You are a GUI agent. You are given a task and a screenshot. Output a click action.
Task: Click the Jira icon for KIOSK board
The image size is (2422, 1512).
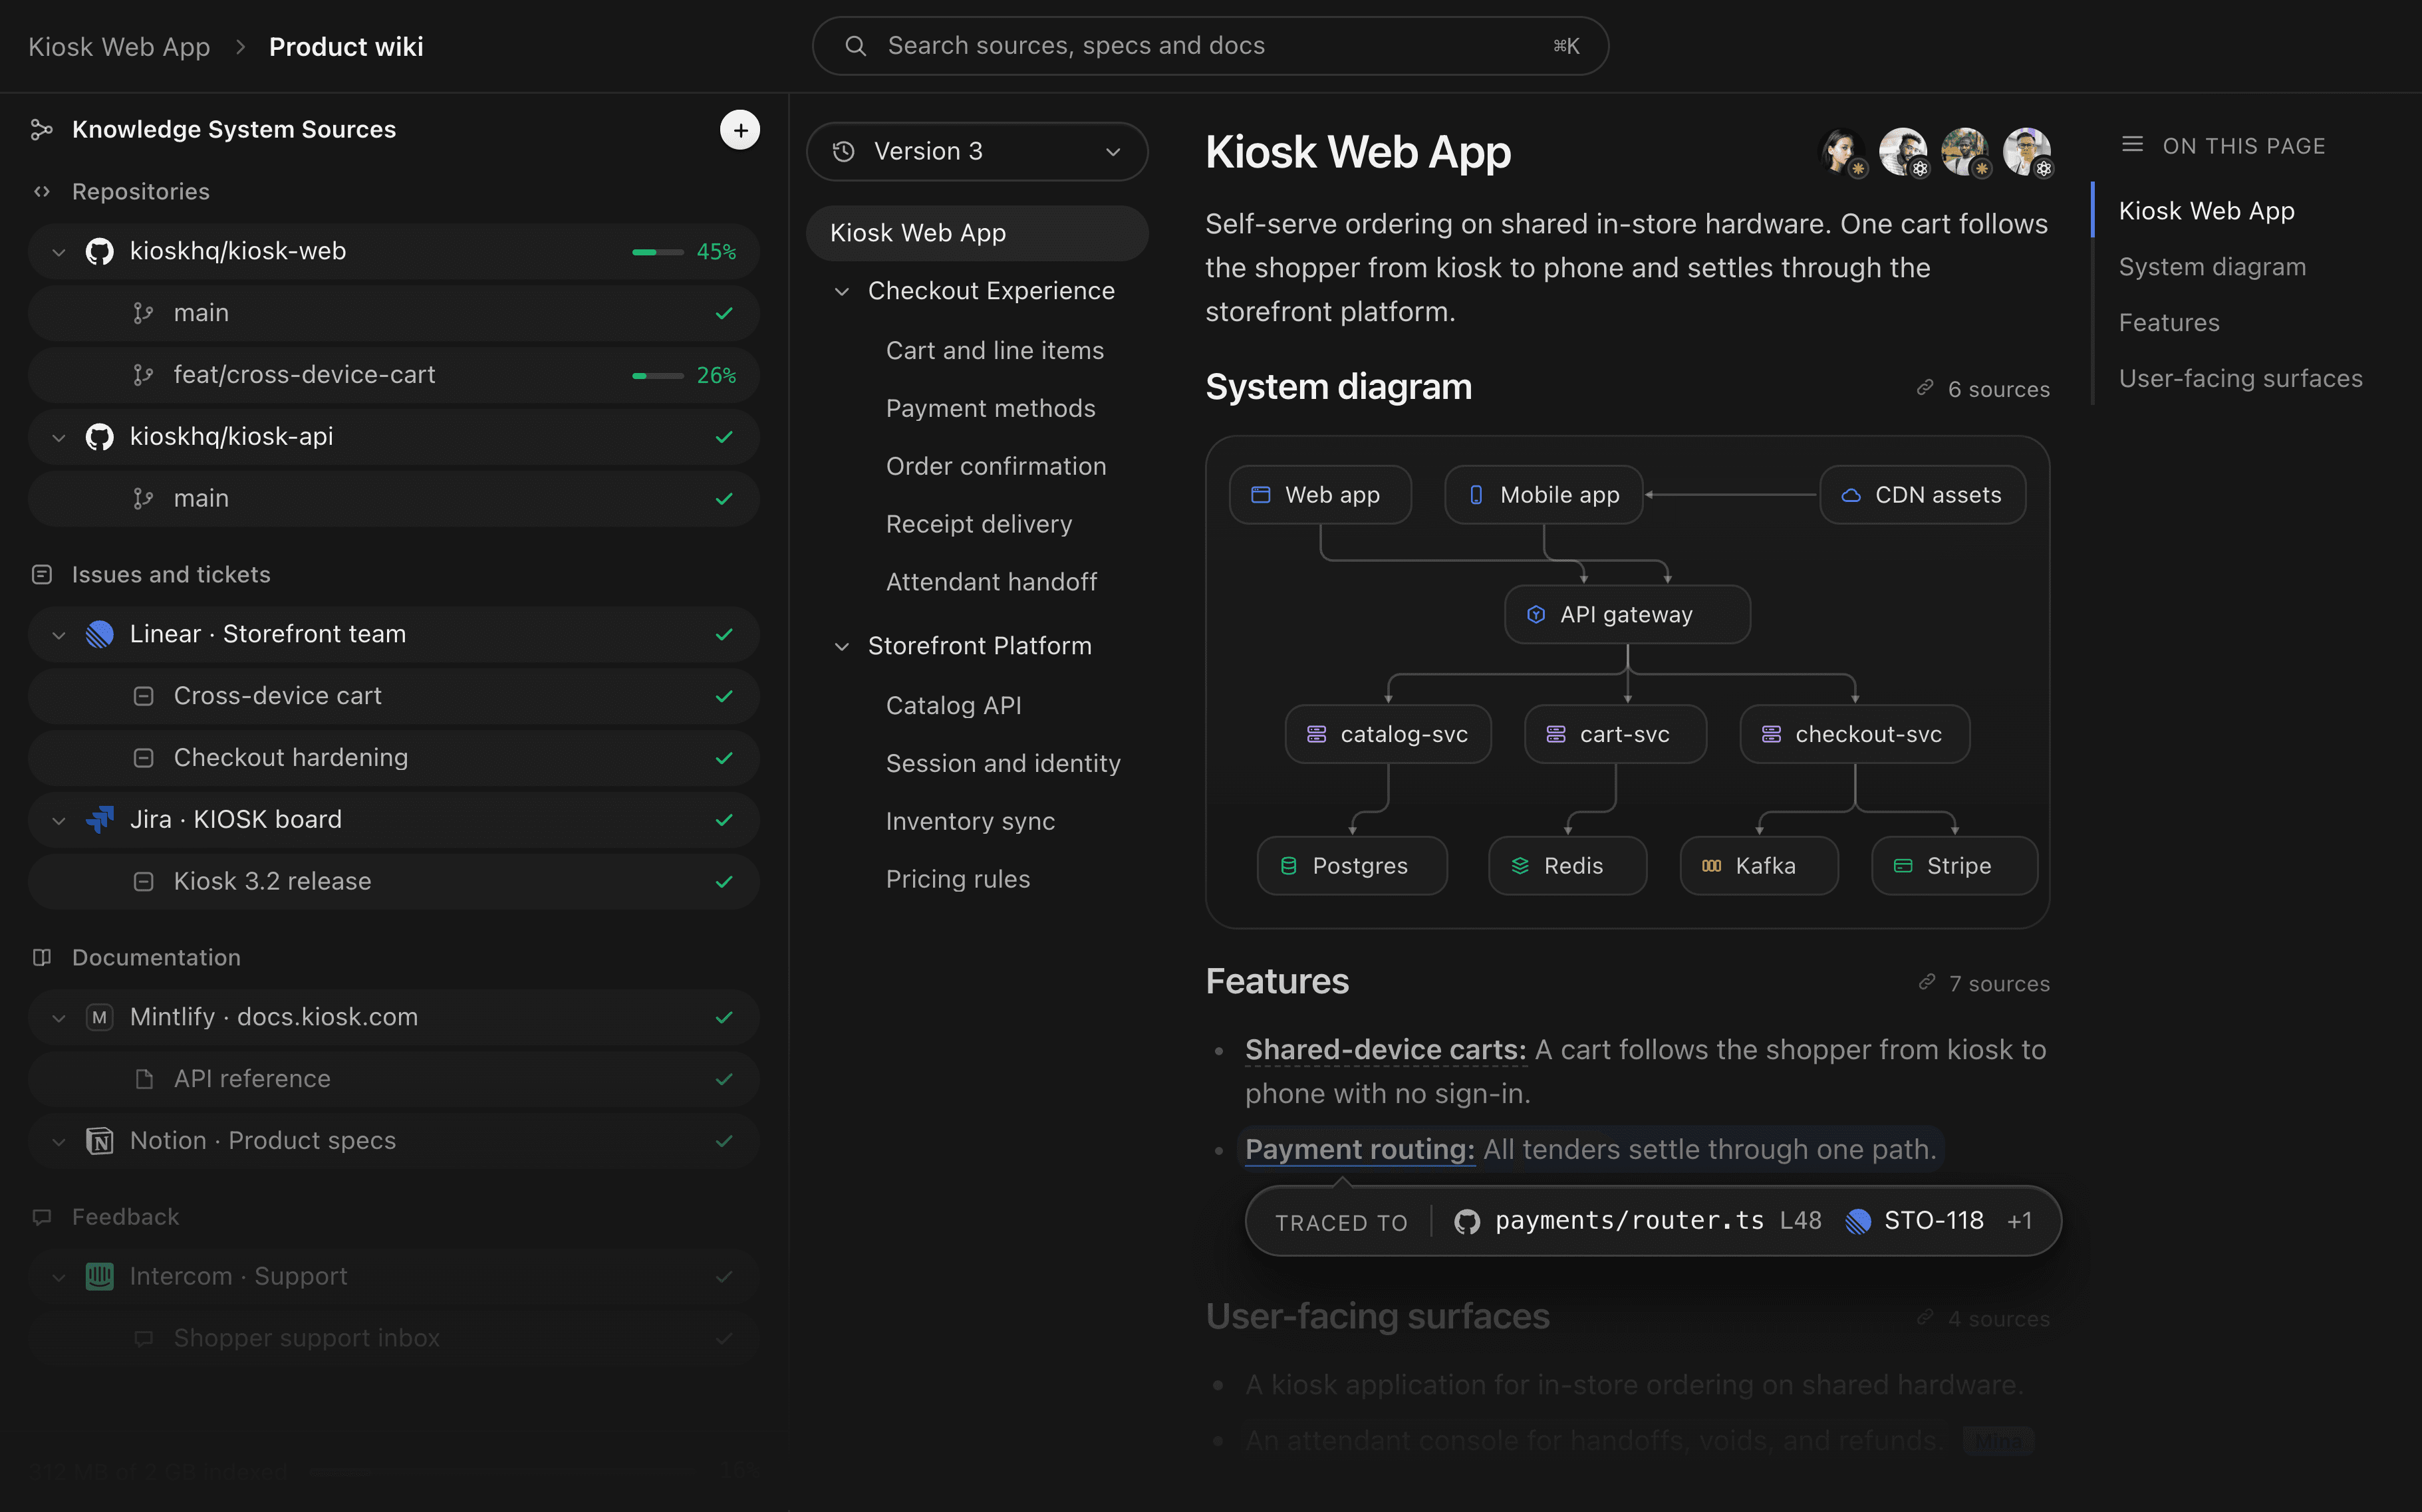coord(99,820)
